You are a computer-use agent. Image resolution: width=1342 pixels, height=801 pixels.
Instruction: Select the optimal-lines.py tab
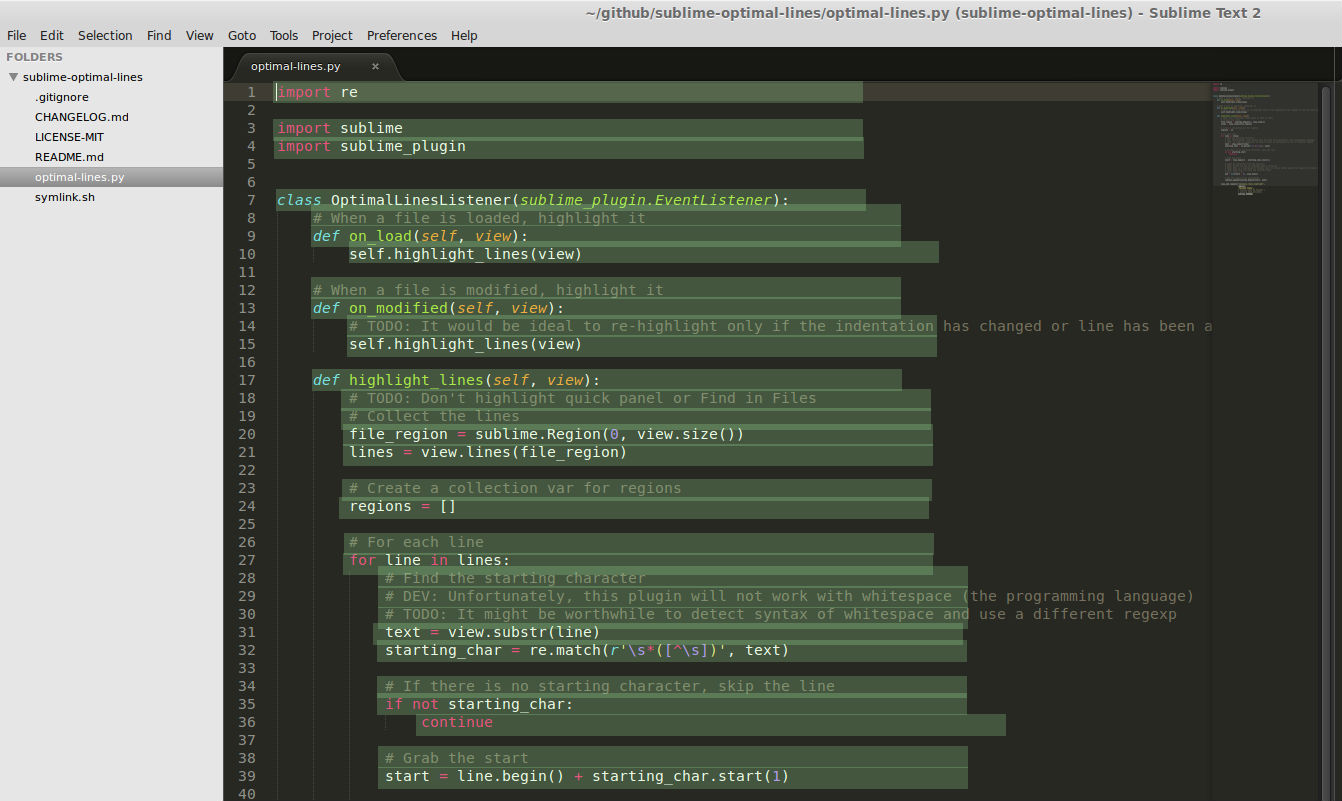tap(296, 67)
